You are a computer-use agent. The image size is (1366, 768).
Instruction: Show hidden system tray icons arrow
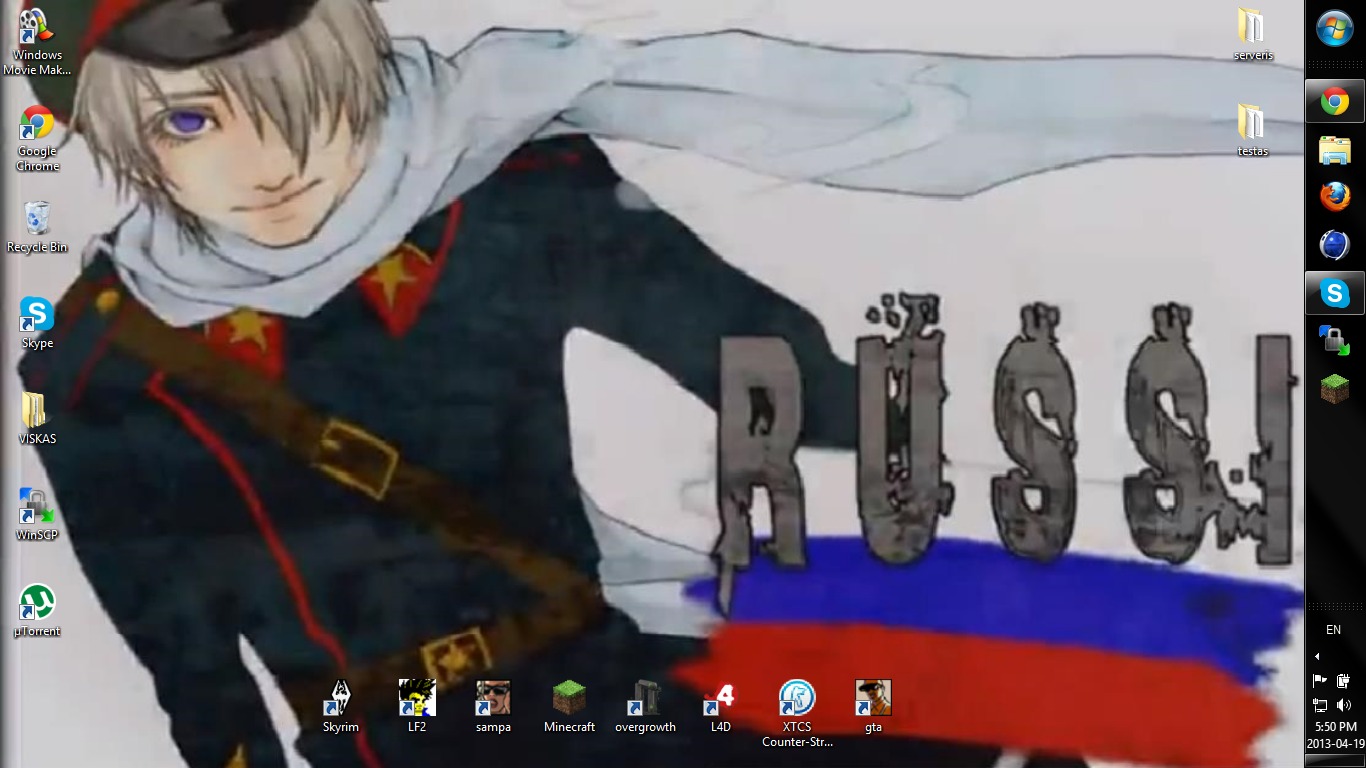pyautogui.click(x=1317, y=657)
